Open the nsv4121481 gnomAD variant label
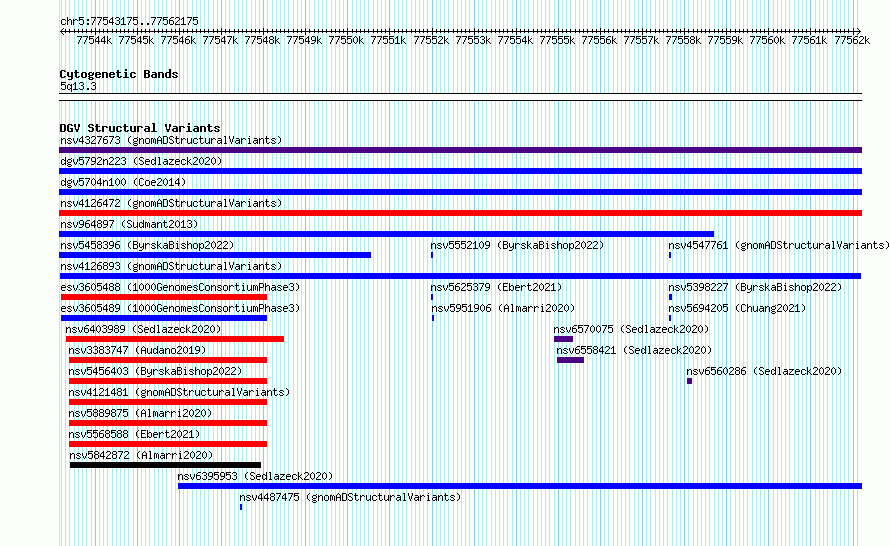The image size is (890, 546). (179, 392)
